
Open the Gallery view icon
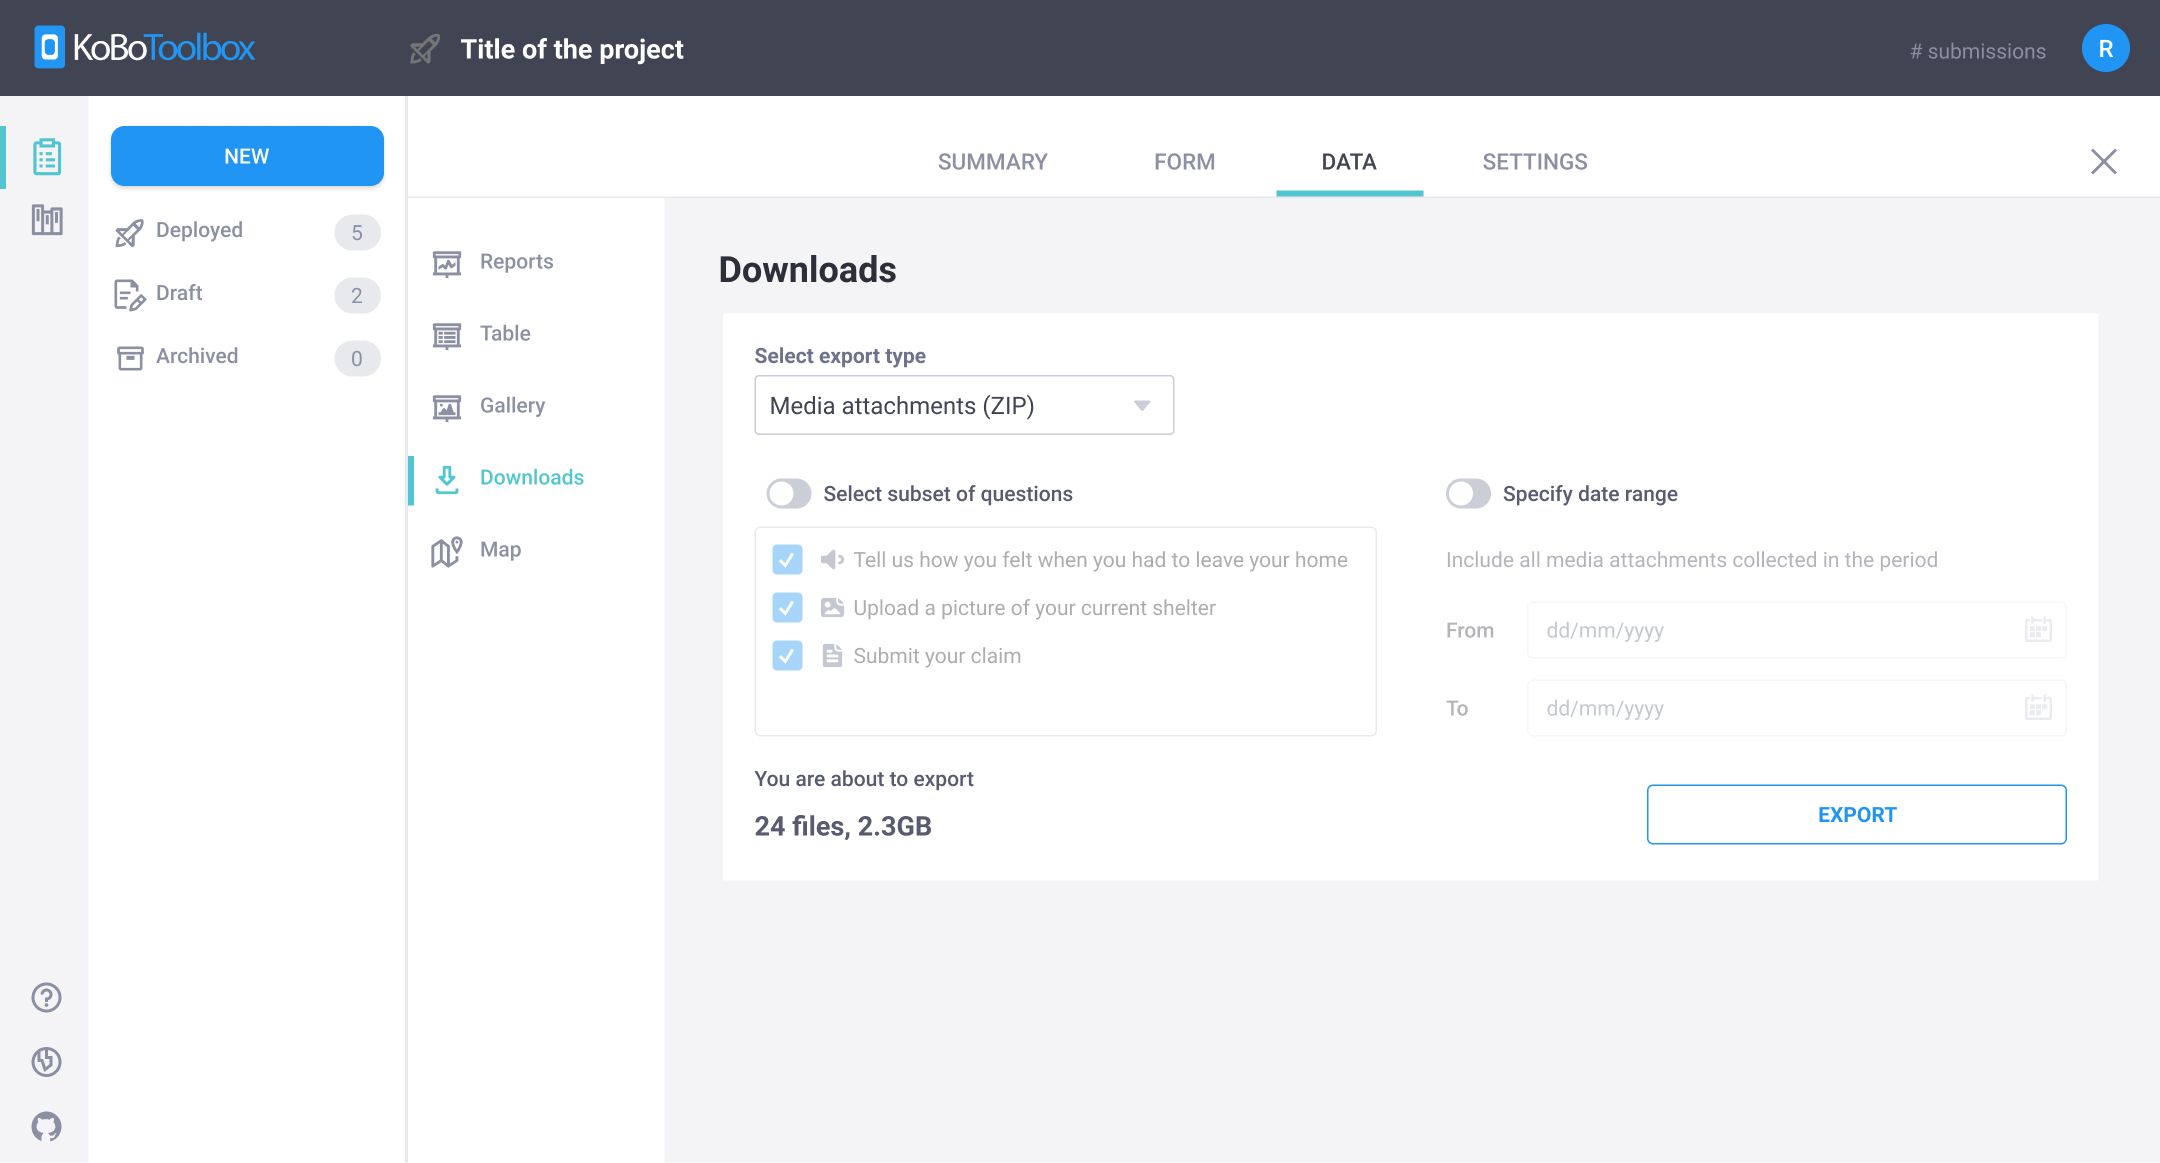coord(447,405)
